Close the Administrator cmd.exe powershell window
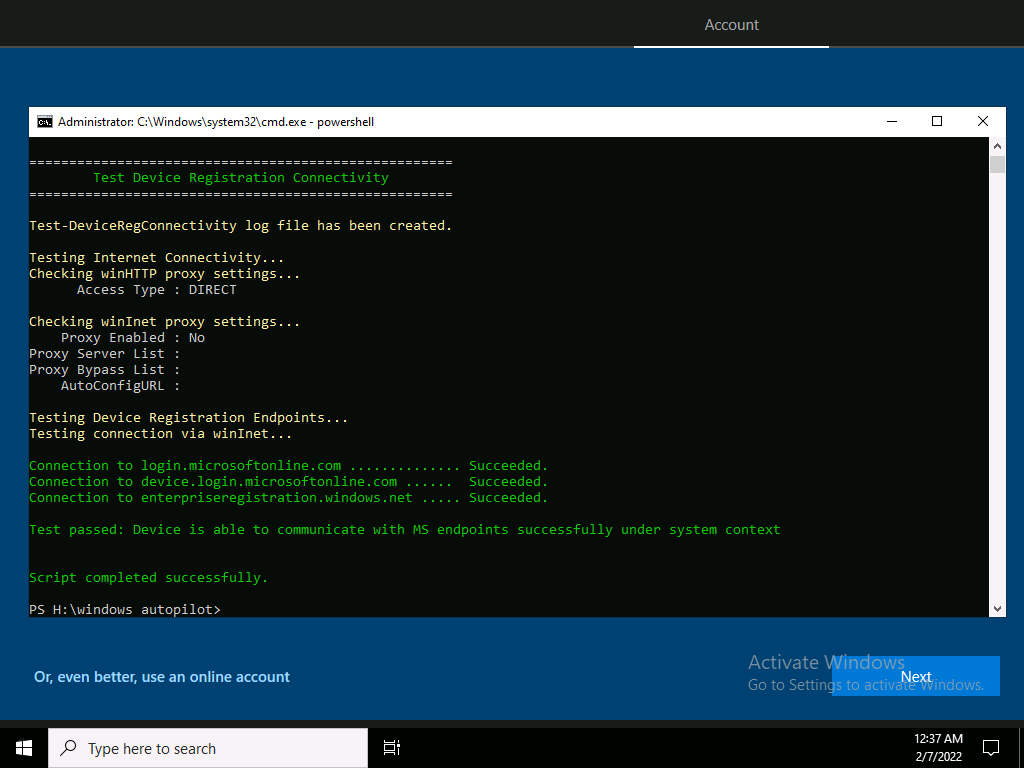 (983, 121)
